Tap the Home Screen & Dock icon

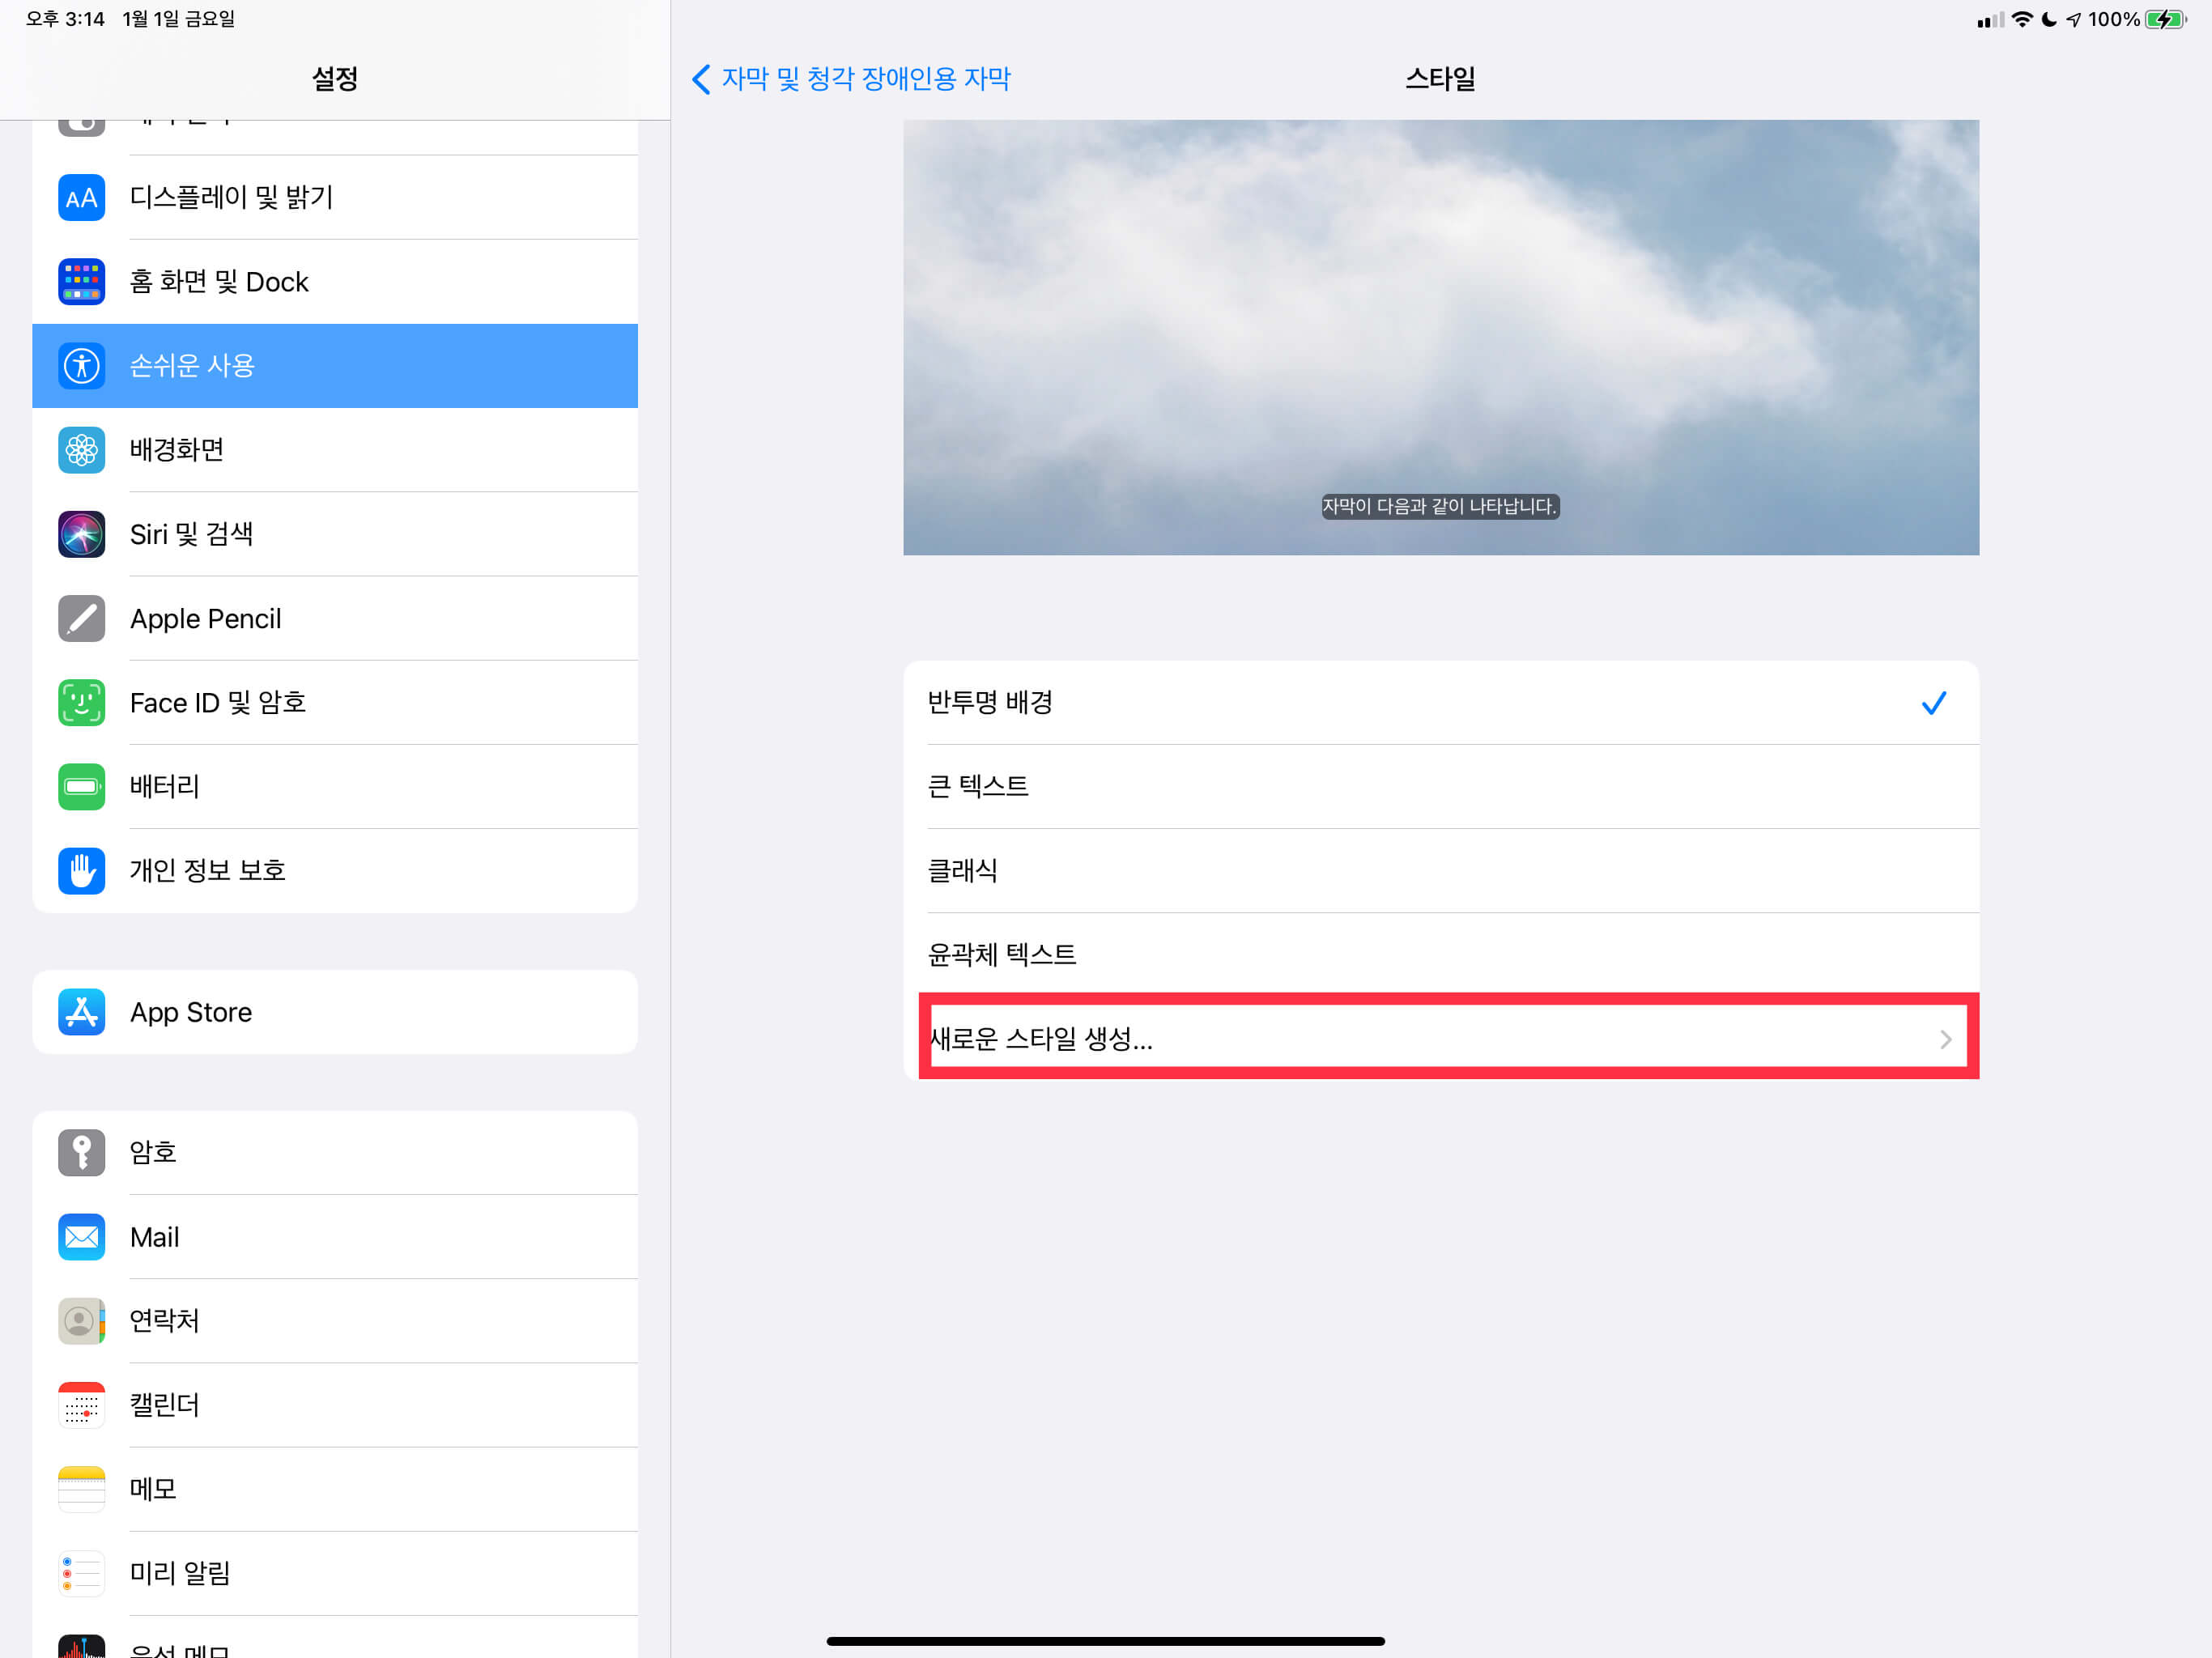[x=81, y=281]
